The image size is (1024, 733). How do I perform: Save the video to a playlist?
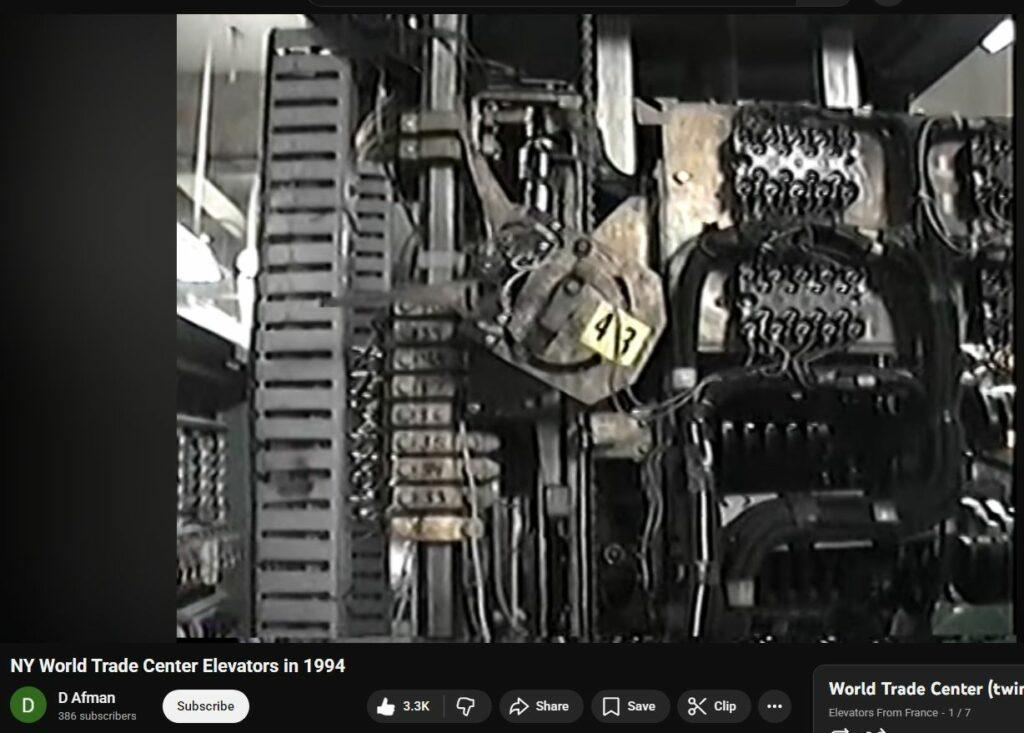click(x=629, y=706)
